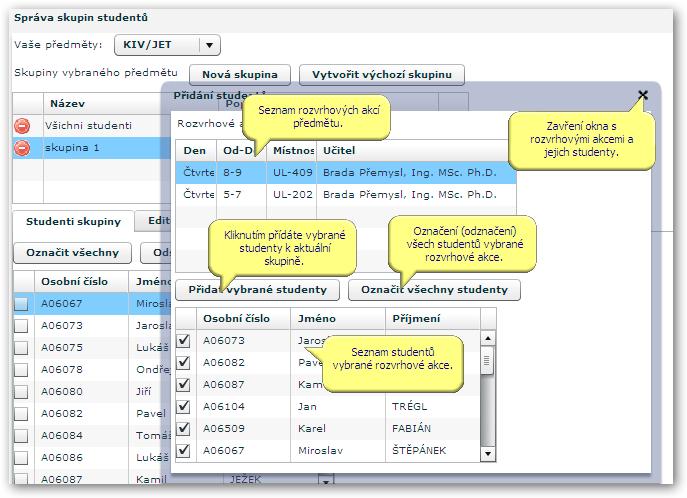Check box for A06086 in group list
687x498 pixels.
coord(21,457)
